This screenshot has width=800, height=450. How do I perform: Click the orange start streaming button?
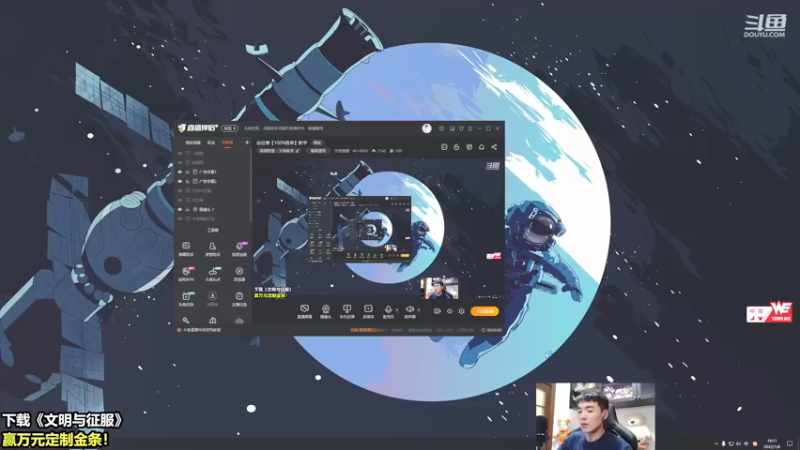coord(484,311)
